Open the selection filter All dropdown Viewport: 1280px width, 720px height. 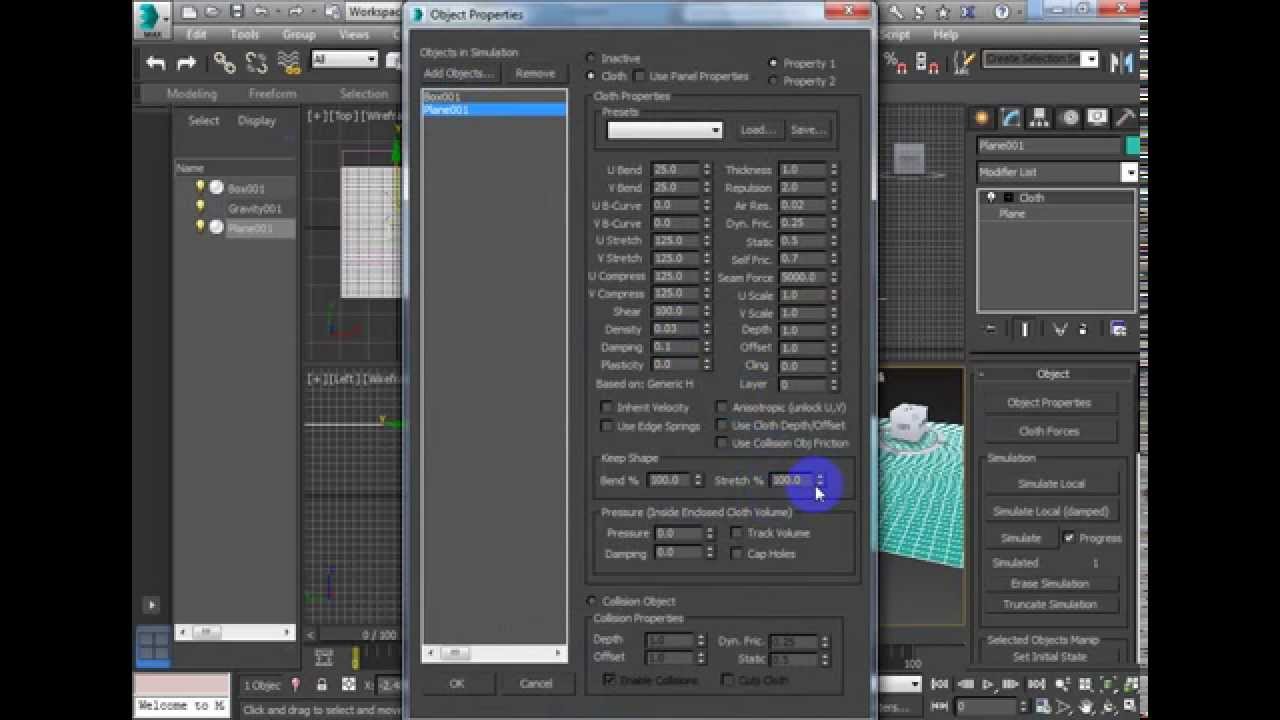344,60
